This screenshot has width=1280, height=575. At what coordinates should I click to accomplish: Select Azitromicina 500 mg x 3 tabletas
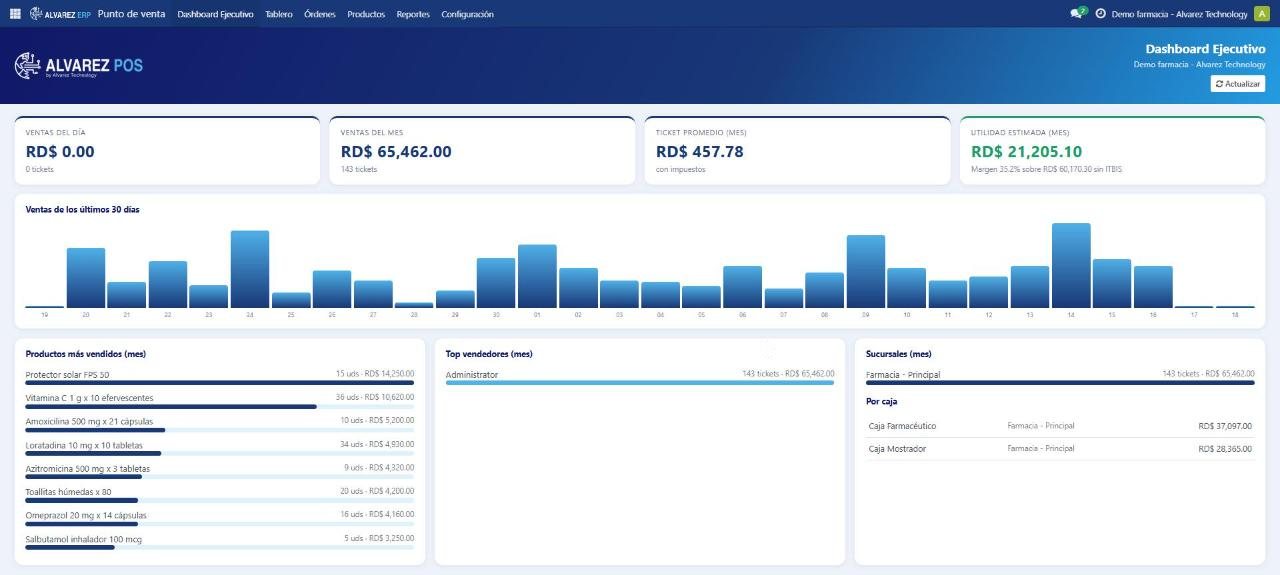point(88,468)
